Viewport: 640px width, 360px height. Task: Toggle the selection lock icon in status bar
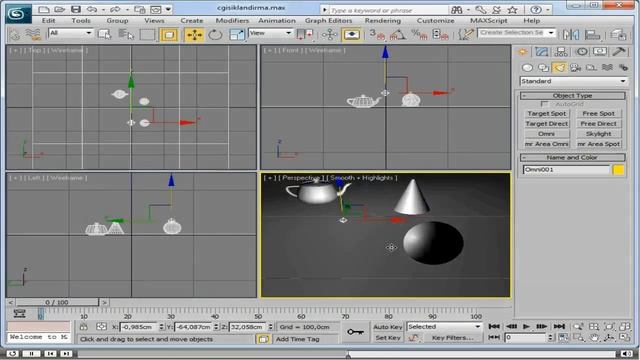(x=83, y=327)
